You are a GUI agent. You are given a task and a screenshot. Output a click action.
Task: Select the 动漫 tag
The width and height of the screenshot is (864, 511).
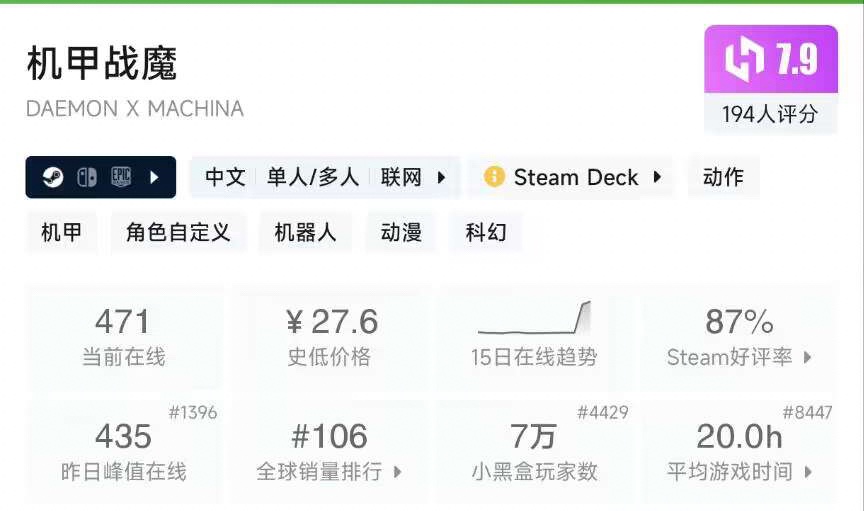tap(401, 233)
